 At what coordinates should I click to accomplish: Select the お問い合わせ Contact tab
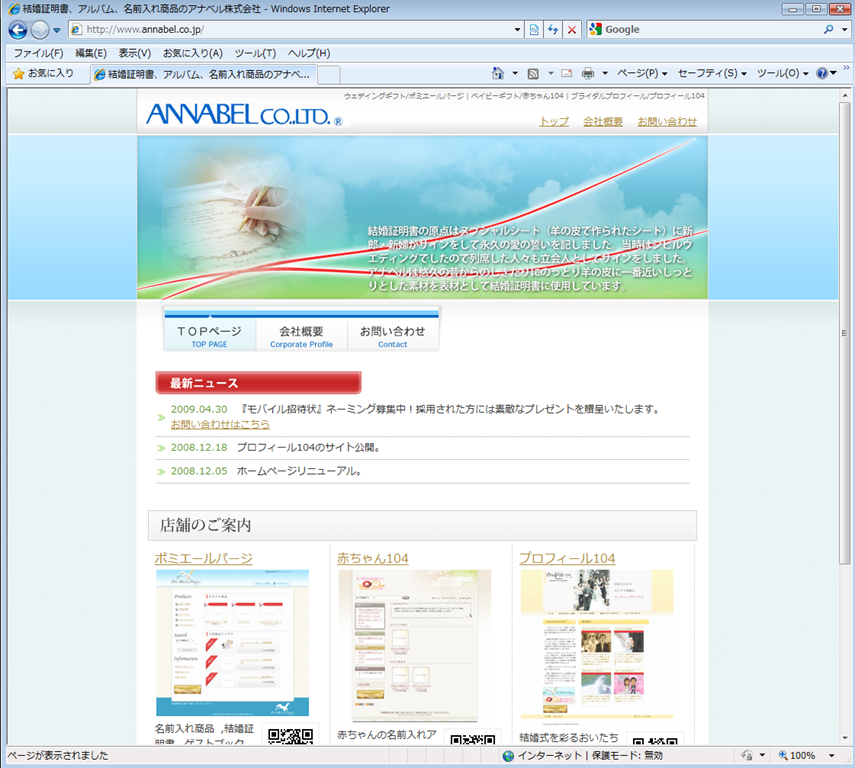(393, 335)
